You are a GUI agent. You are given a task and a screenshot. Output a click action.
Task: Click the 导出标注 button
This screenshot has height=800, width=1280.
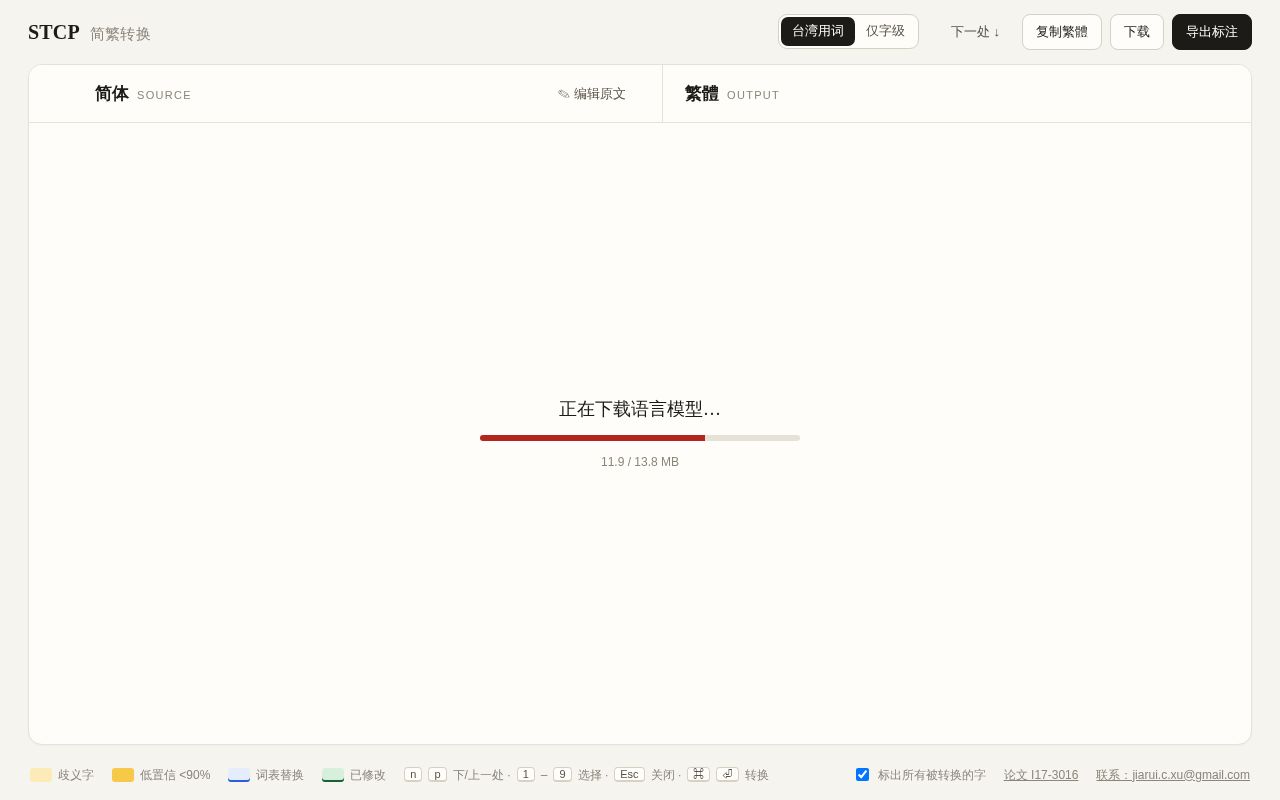(1212, 32)
